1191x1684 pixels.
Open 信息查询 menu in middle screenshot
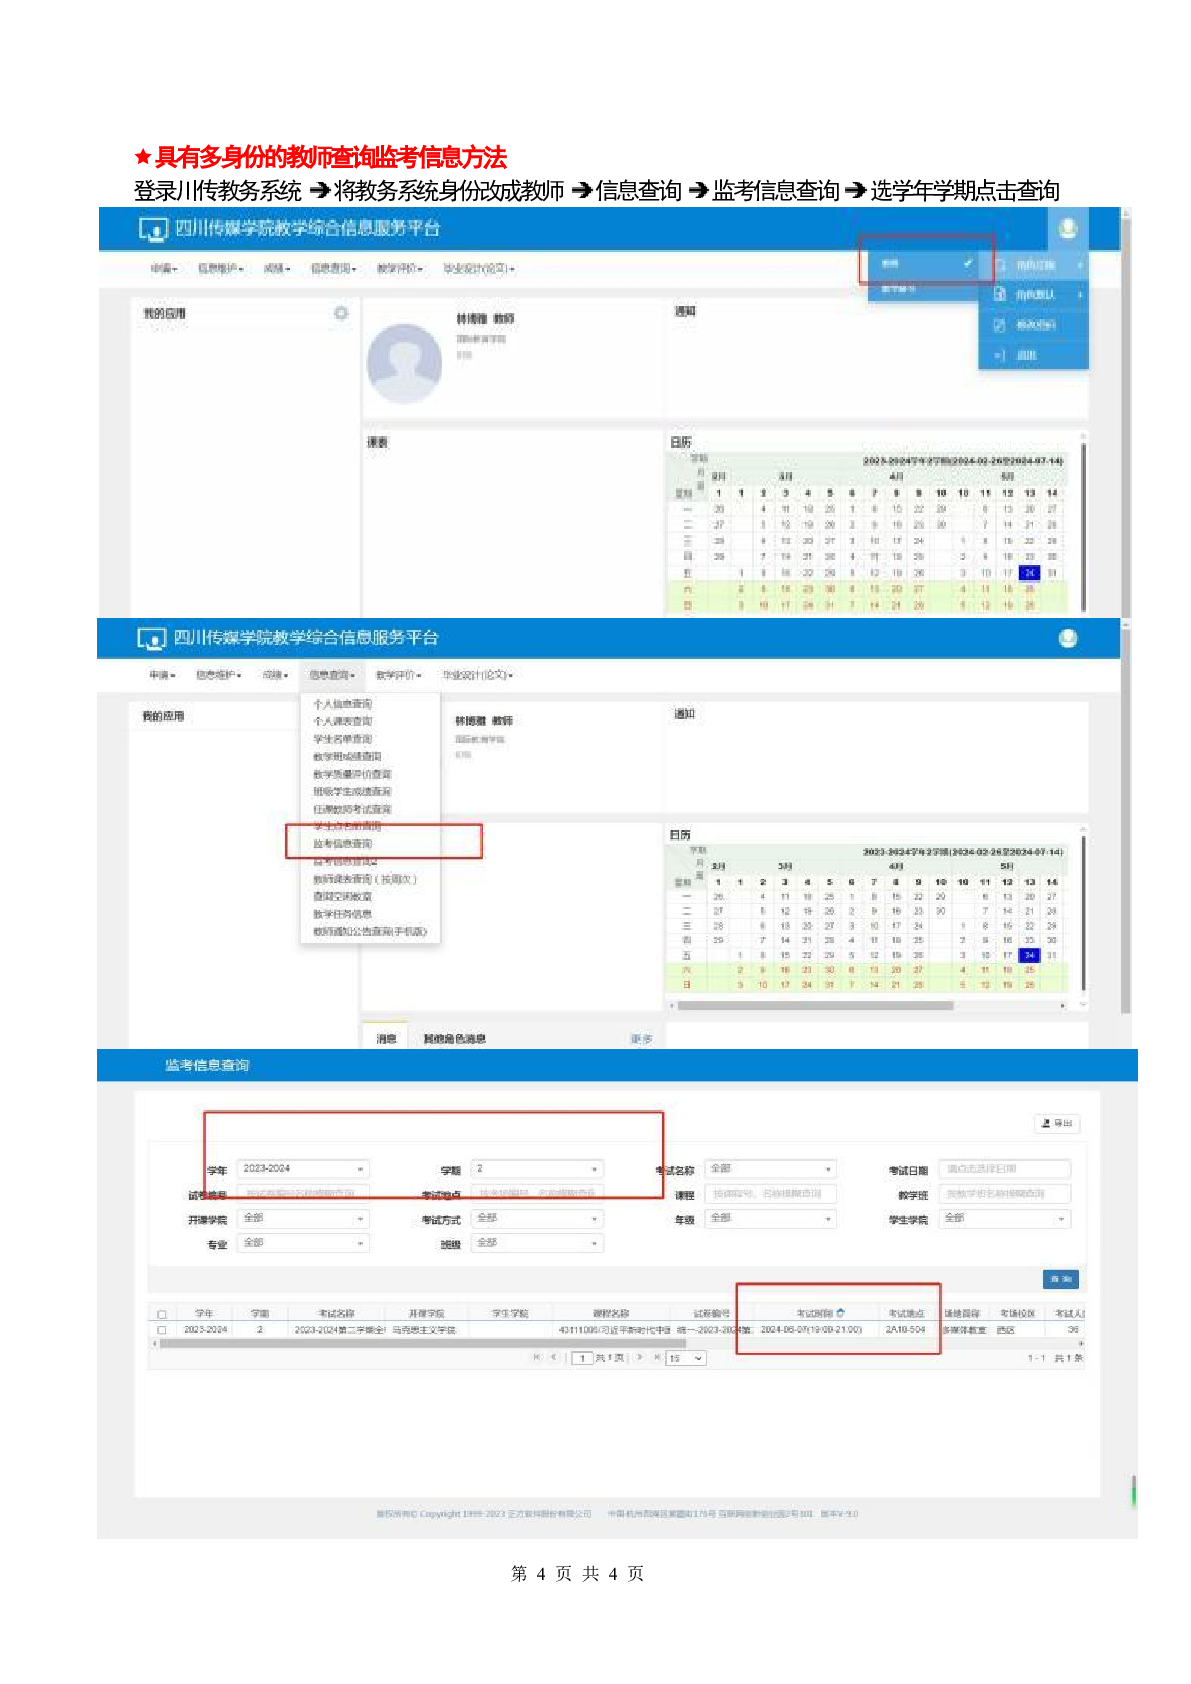332,676
